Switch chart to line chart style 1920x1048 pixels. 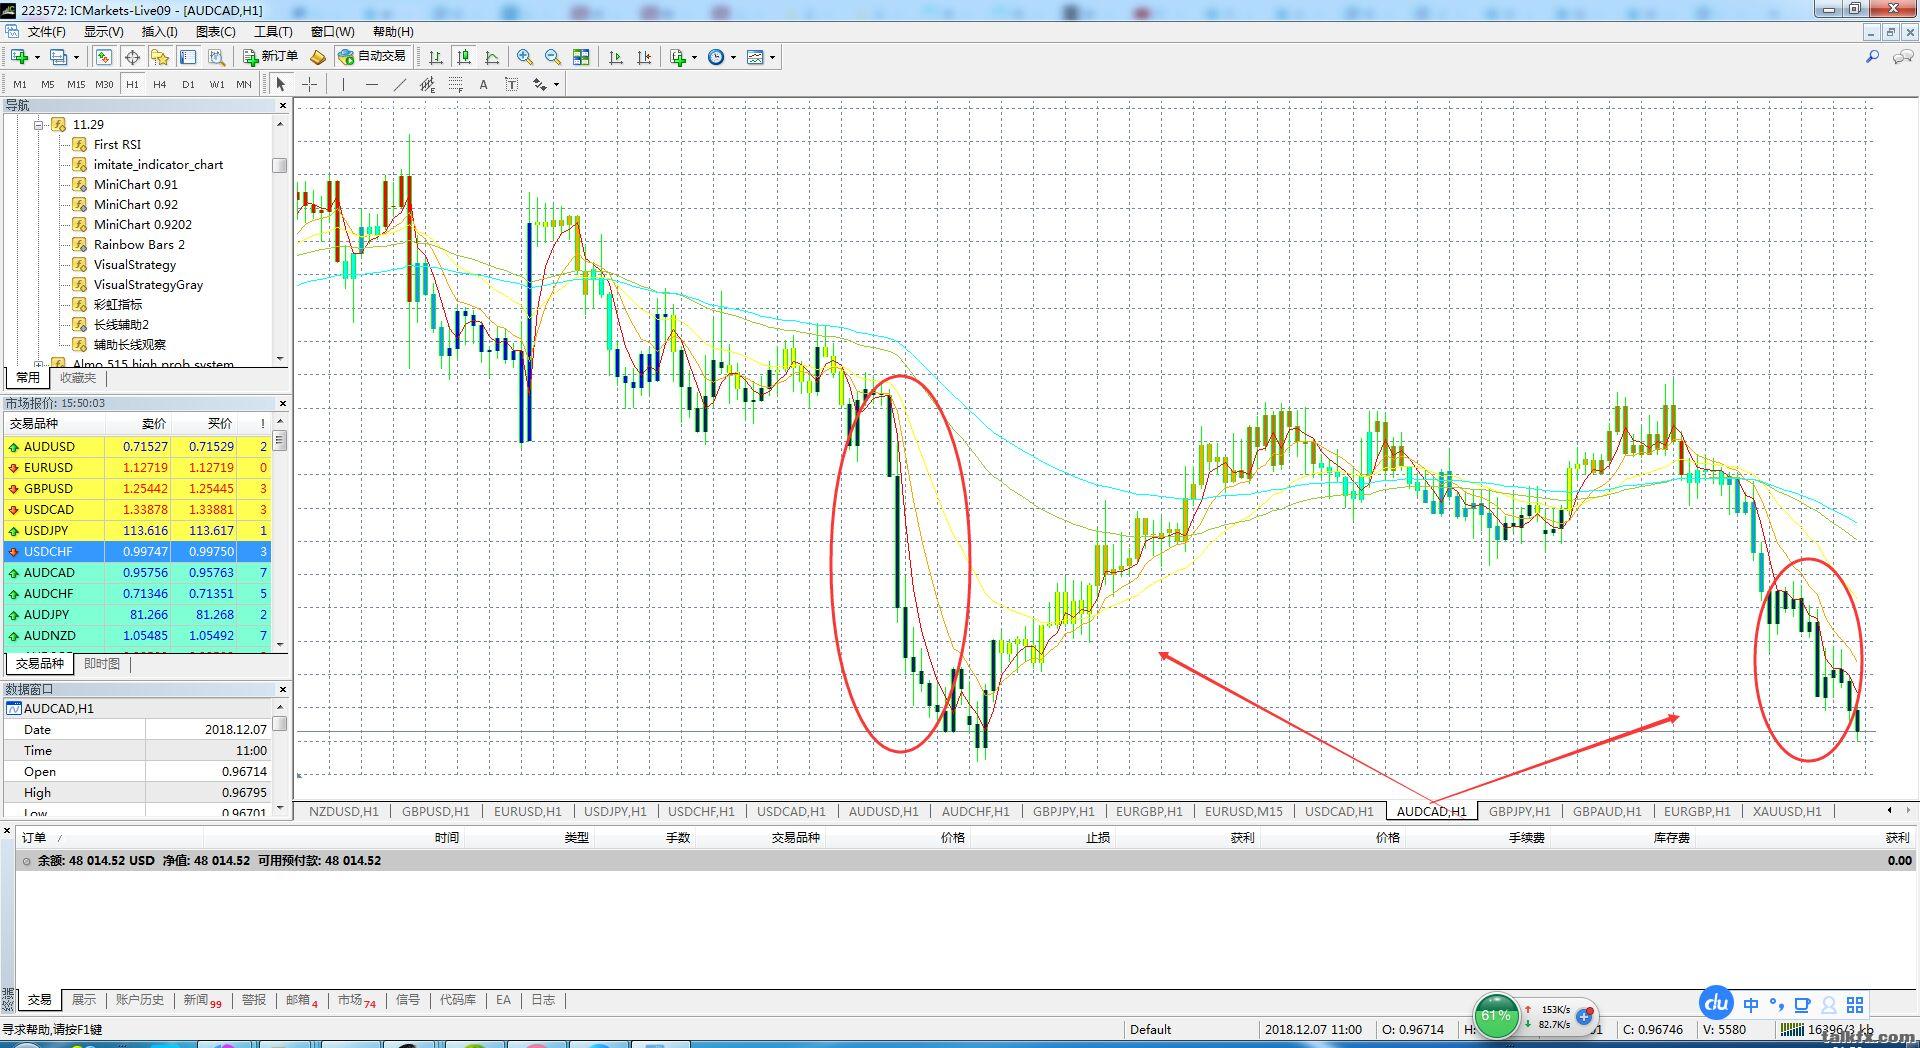coord(492,57)
